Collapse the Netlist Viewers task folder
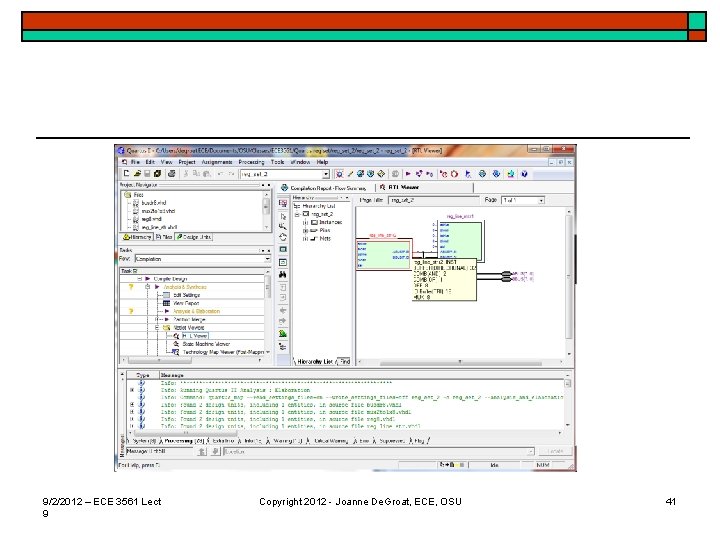The image size is (720, 540). click(157, 328)
